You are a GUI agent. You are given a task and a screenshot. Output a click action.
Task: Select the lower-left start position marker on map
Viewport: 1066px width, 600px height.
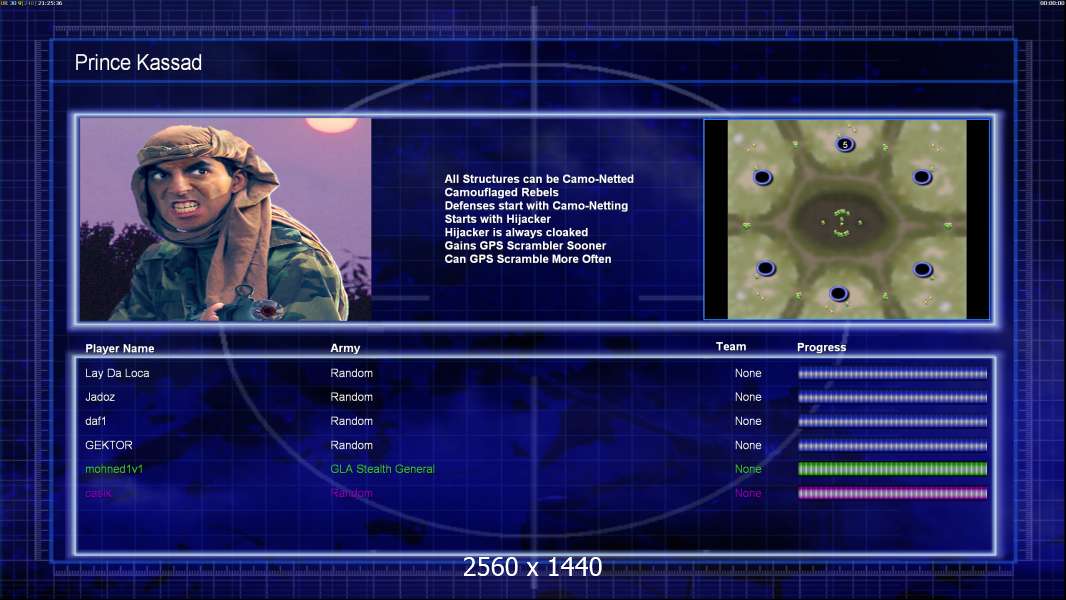[766, 268]
